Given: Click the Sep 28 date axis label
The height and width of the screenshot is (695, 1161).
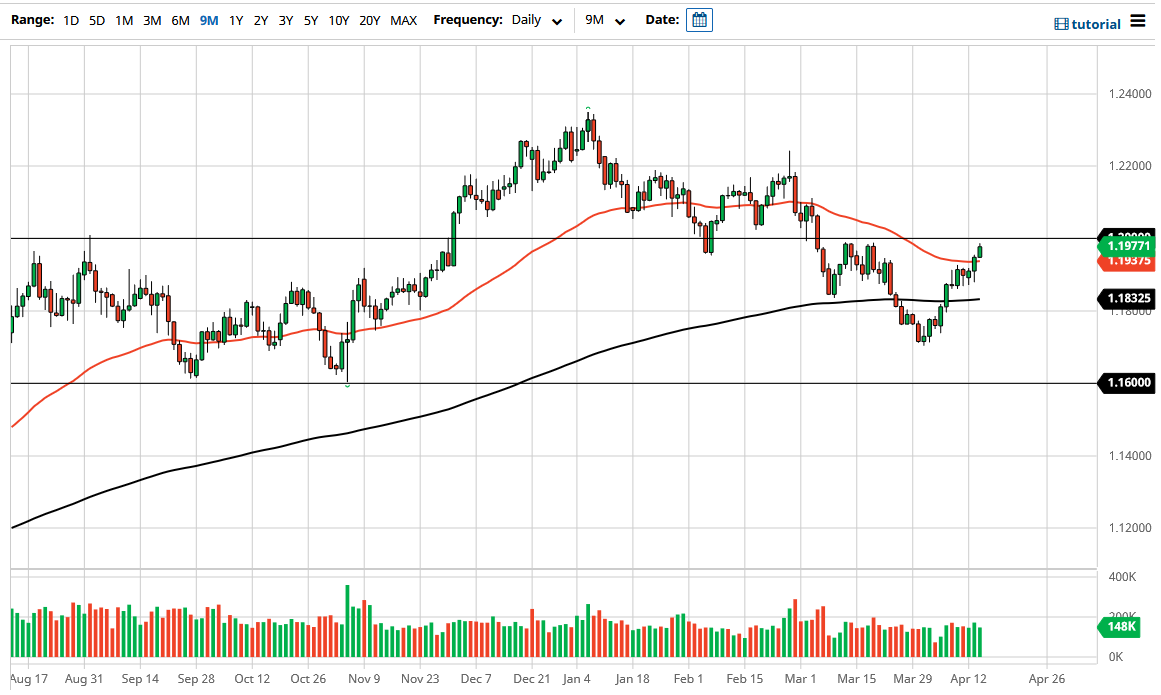Looking at the screenshot, I should point(196,679).
